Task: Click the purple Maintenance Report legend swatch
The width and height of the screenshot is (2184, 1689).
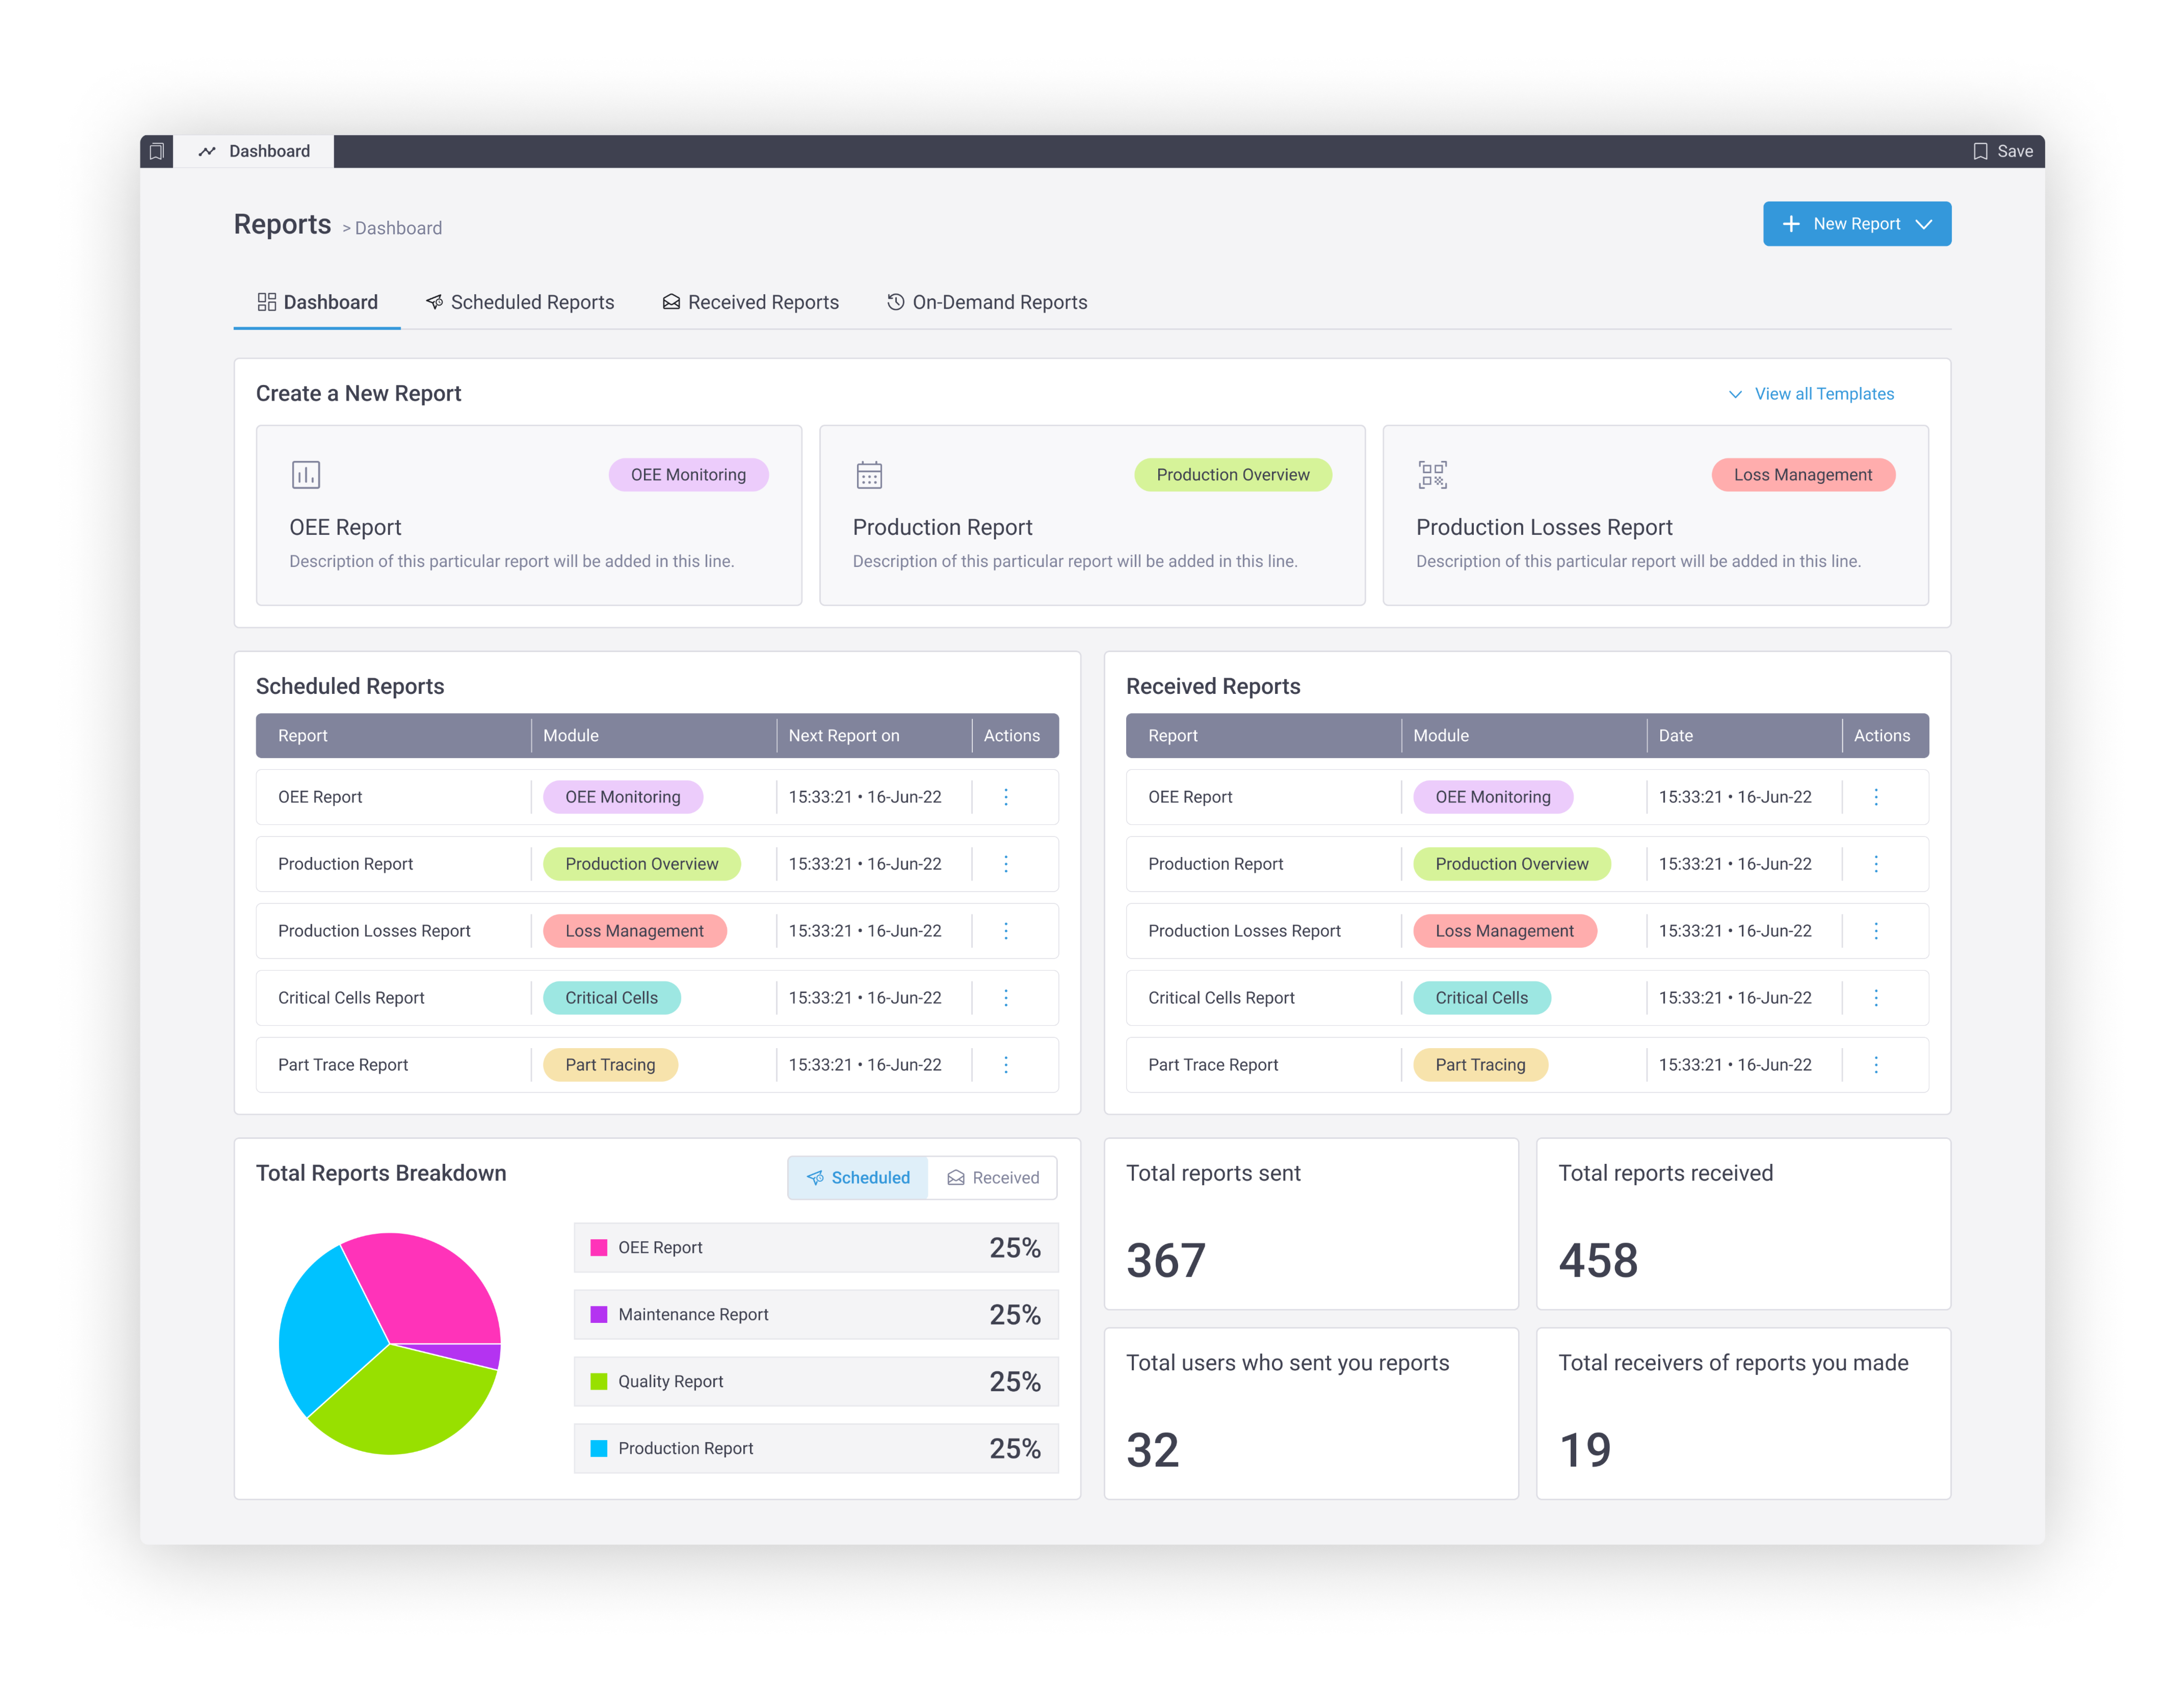Action: click(599, 1315)
